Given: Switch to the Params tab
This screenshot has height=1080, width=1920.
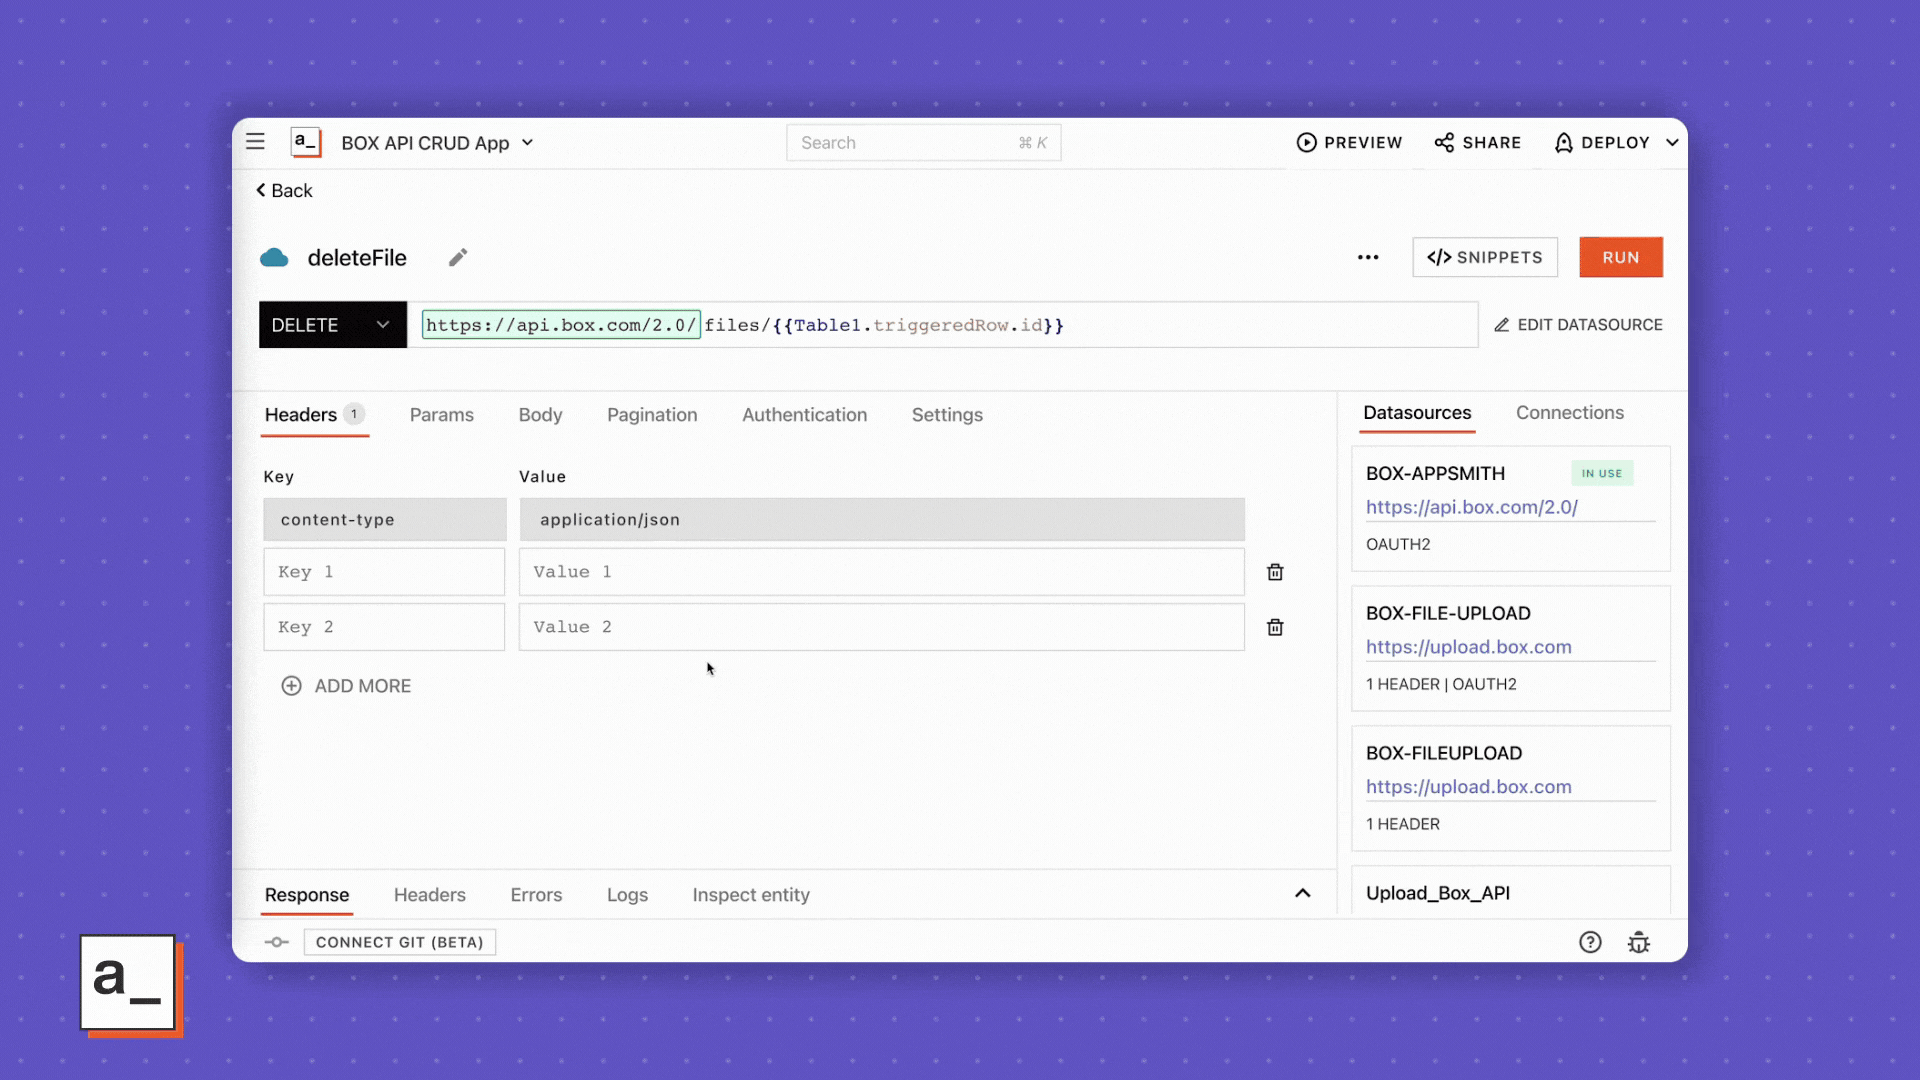Looking at the screenshot, I should [442, 415].
